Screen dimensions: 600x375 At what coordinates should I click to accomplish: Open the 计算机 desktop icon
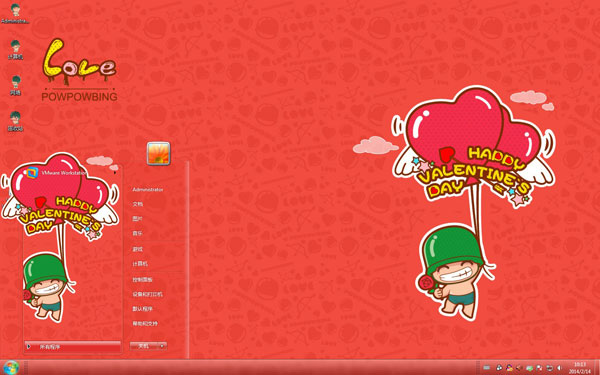coord(15,50)
